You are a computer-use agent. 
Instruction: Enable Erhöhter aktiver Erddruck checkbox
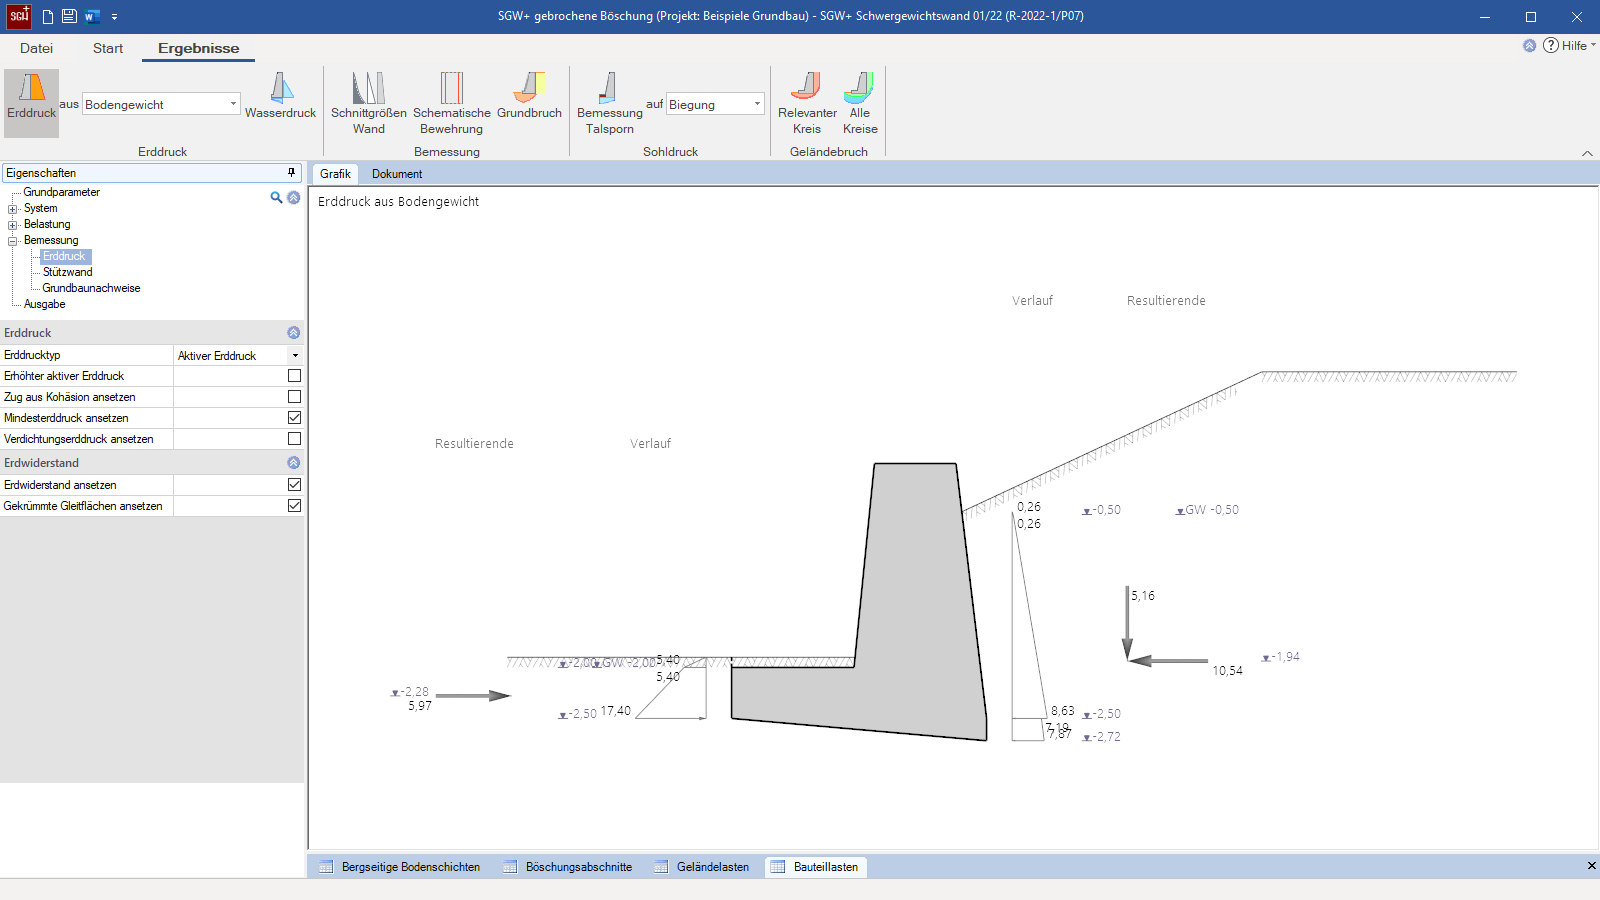click(x=294, y=376)
